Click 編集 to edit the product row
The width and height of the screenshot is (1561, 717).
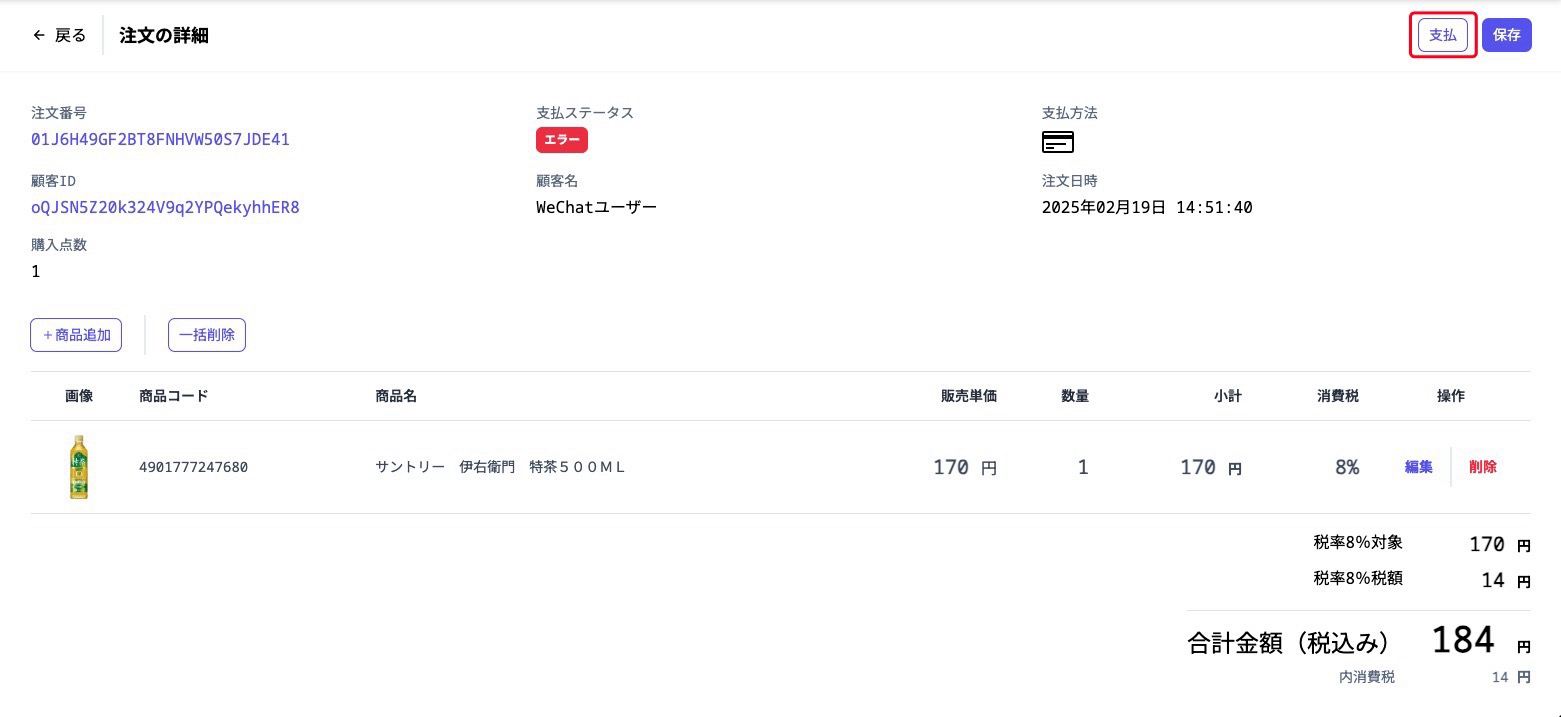click(x=1417, y=466)
